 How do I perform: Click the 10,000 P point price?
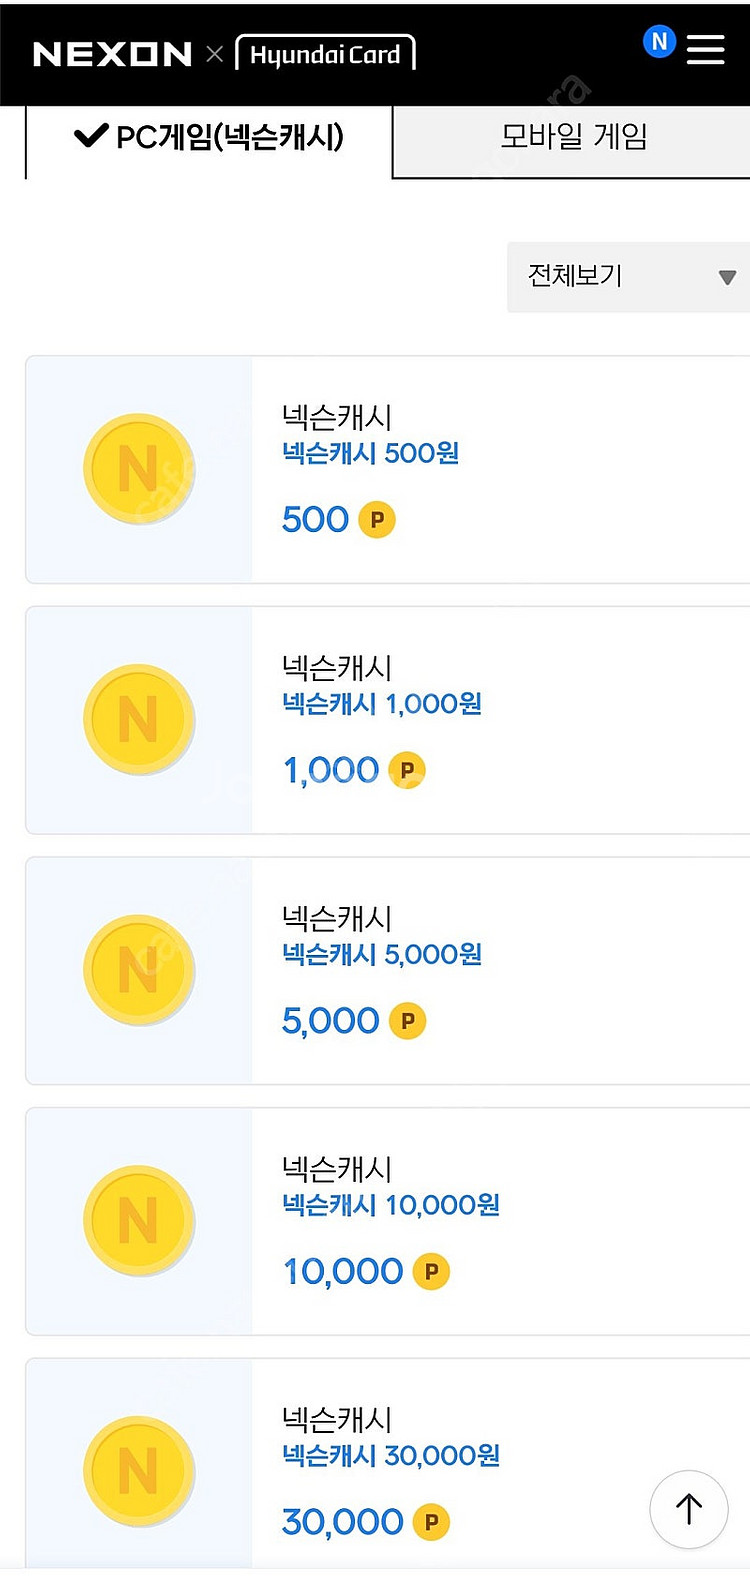365,1272
